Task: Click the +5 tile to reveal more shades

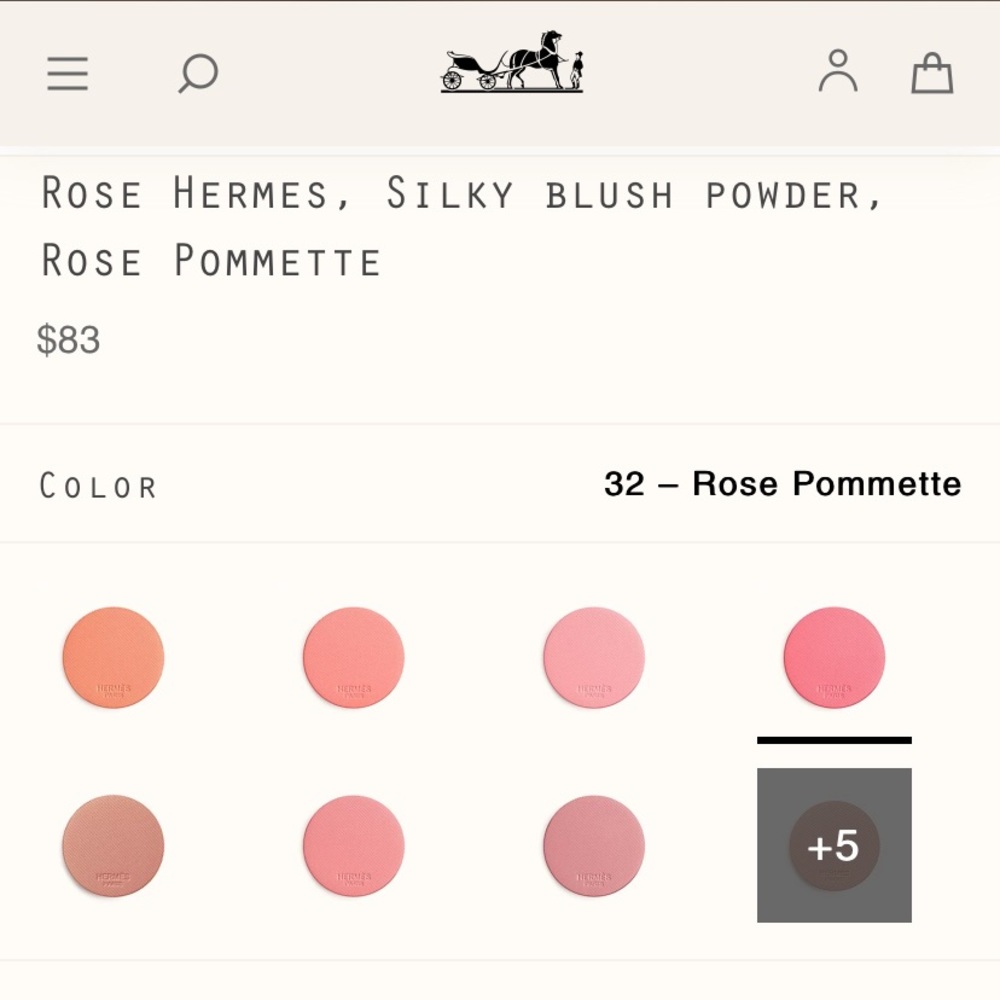Action: click(835, 845)
